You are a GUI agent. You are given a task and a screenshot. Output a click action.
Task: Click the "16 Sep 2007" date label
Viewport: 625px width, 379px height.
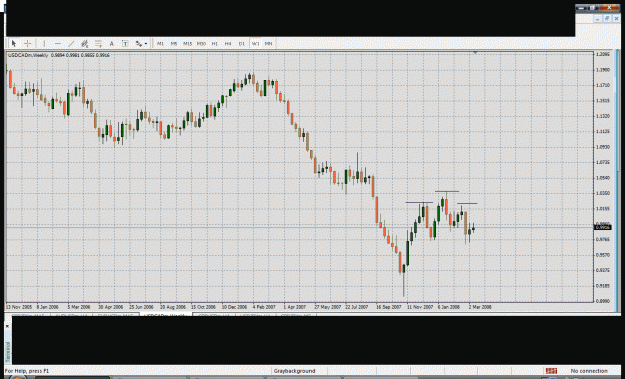(389, 307)
